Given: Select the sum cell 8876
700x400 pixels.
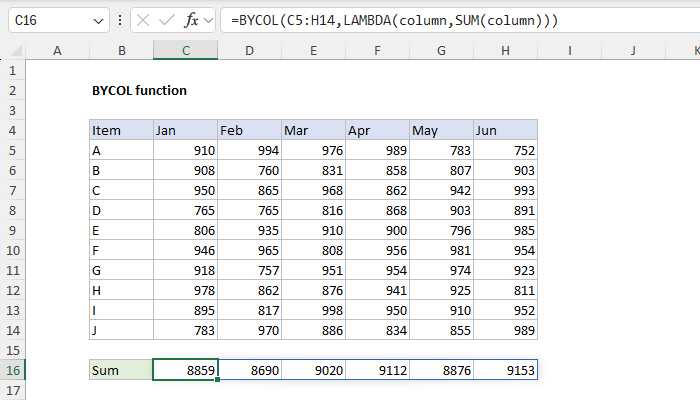Looking at the screenshot, I should (442, 370).
